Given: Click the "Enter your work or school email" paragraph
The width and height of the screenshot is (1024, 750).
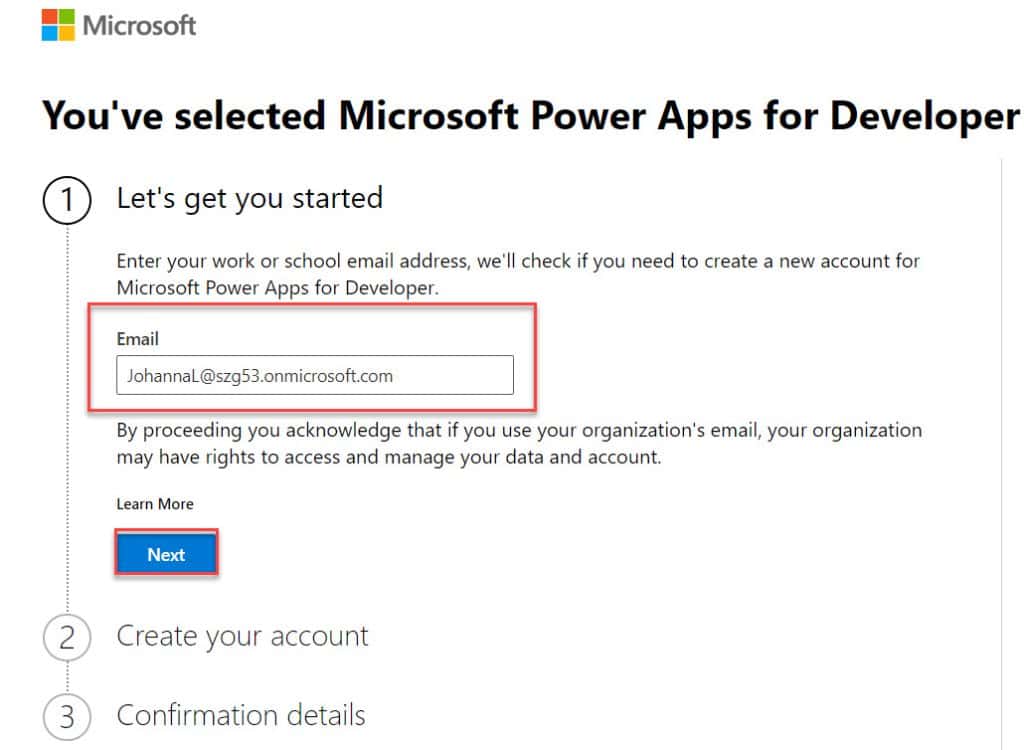Looking at the screenshot, I should (x=518, y=274).
